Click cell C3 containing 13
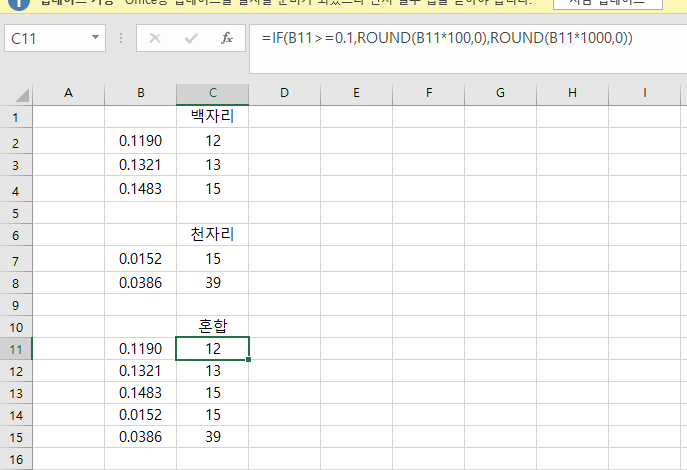687x470 pixels. (x=212, y=165)
